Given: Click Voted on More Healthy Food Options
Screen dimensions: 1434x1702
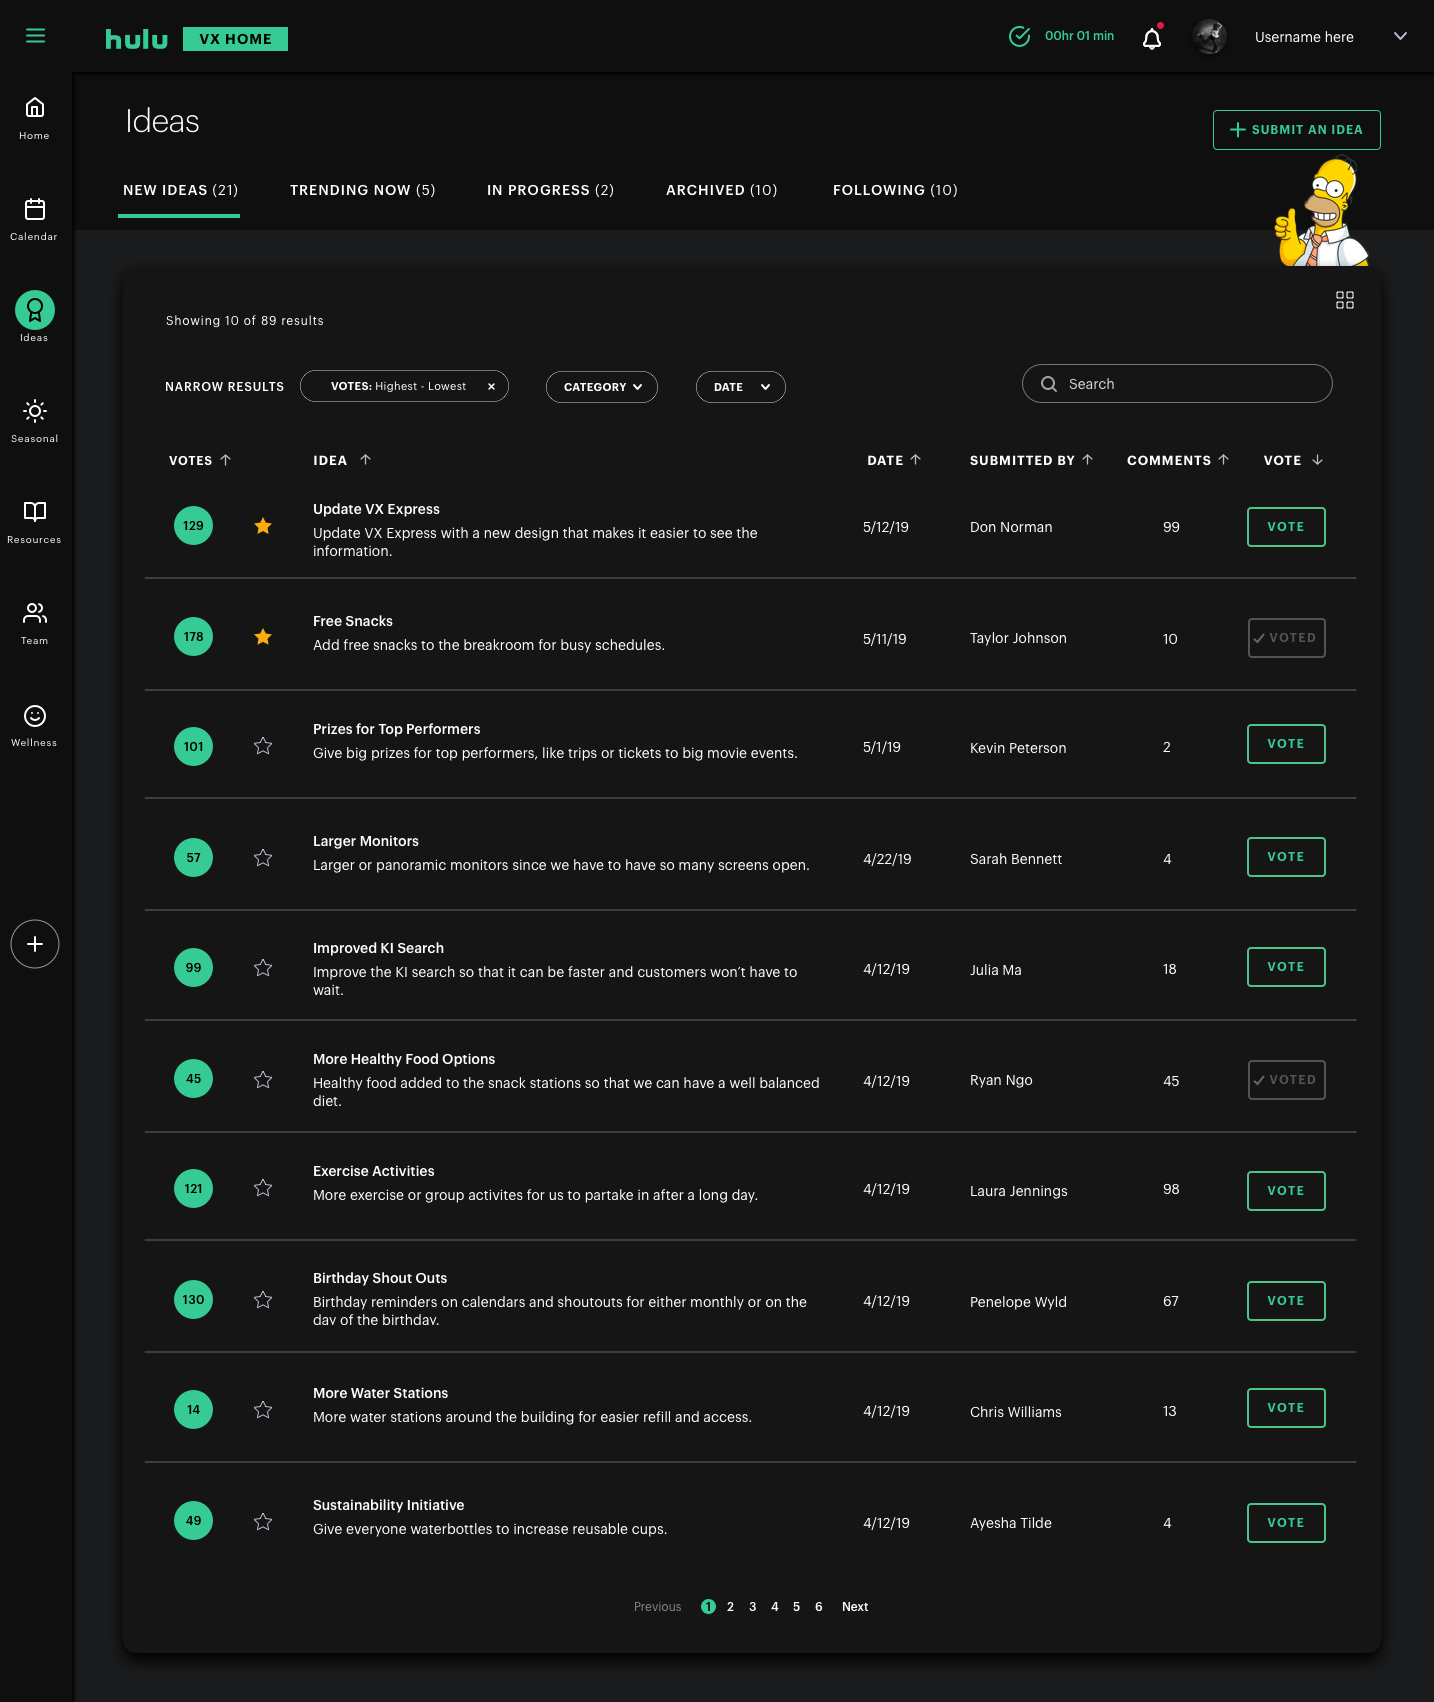Looking at the screenshot, I should click(1286, 1080).
